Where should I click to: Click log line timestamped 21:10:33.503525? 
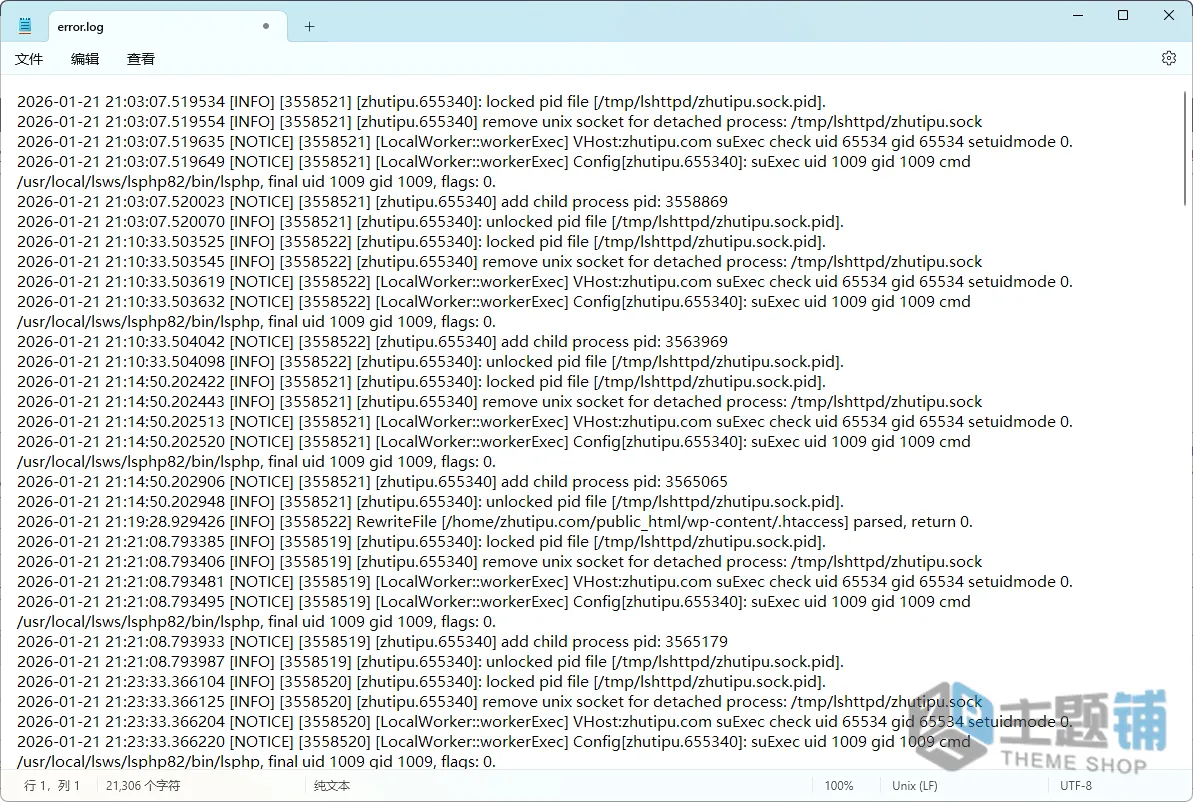point(421,241)
